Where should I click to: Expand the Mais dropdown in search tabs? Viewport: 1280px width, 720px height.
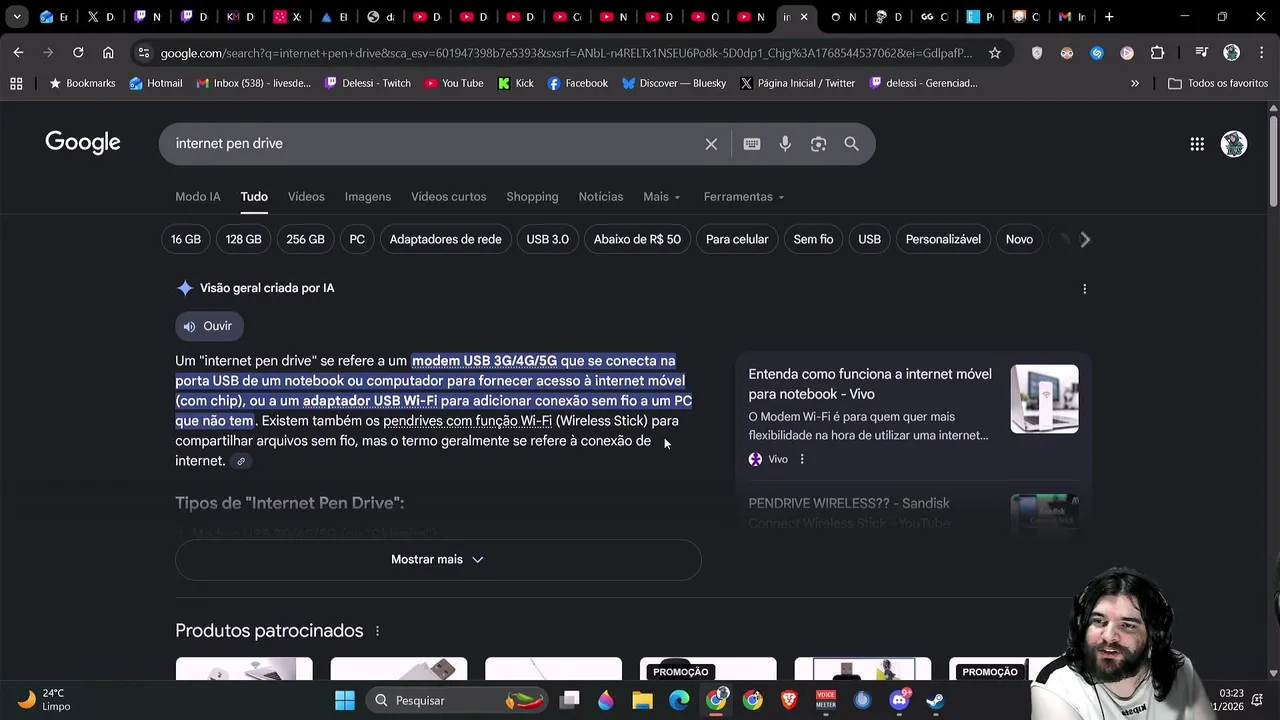point(661,197)
